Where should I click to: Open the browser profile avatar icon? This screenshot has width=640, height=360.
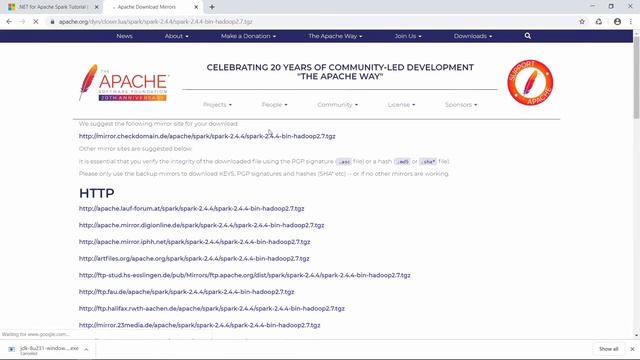(x=617, y=22)
